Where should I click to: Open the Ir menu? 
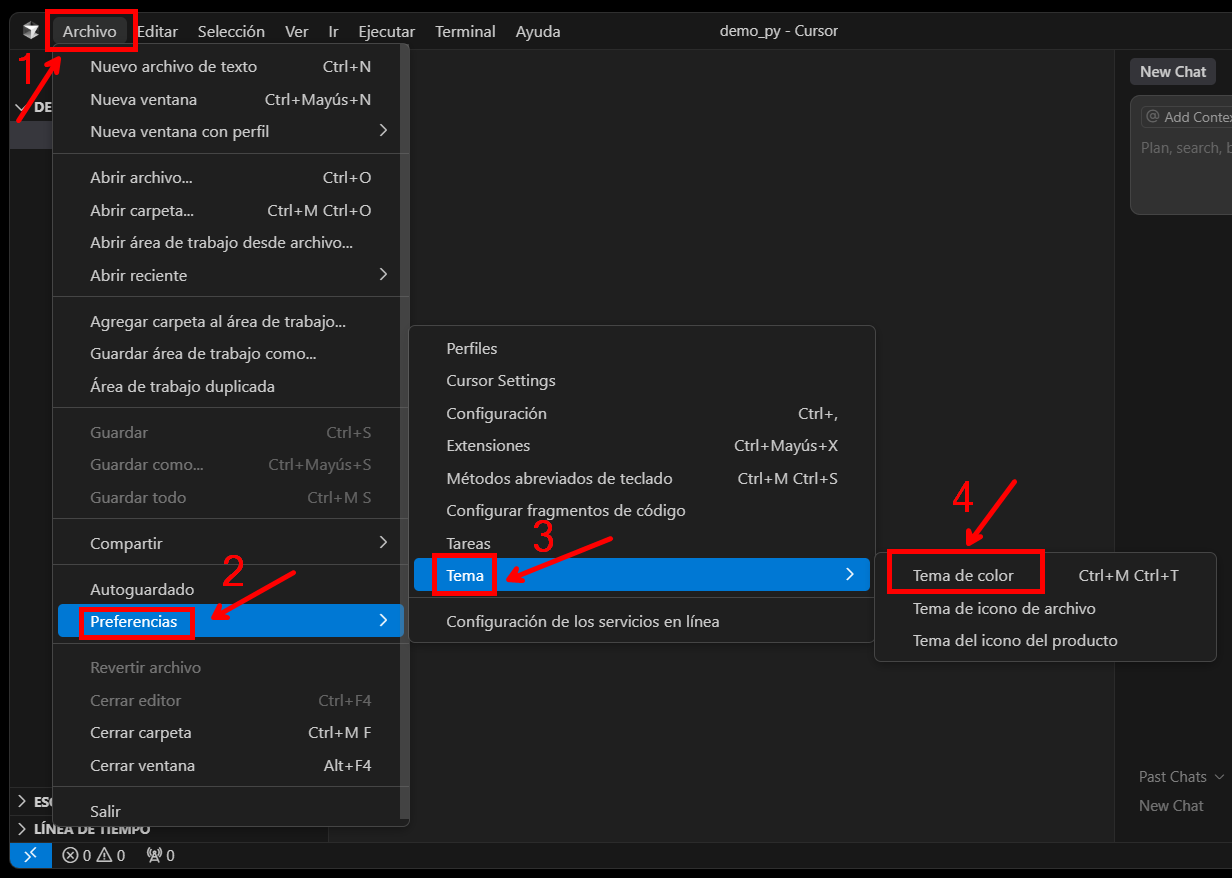(x=333, y=31)
